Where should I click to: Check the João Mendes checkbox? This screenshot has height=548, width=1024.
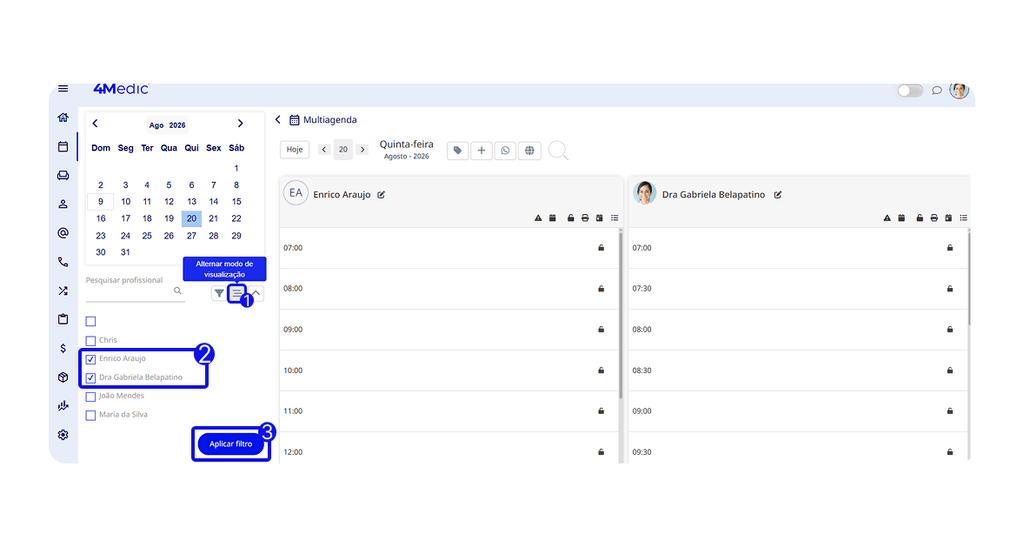coord(91,396)
